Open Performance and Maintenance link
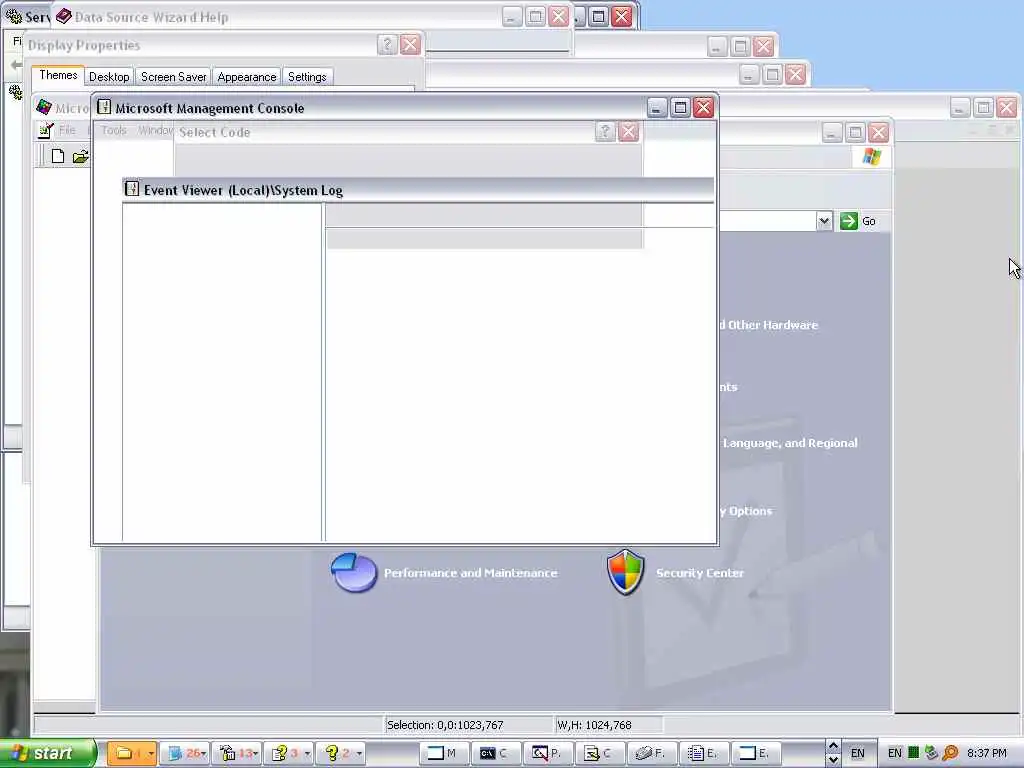 coord(470,573)
